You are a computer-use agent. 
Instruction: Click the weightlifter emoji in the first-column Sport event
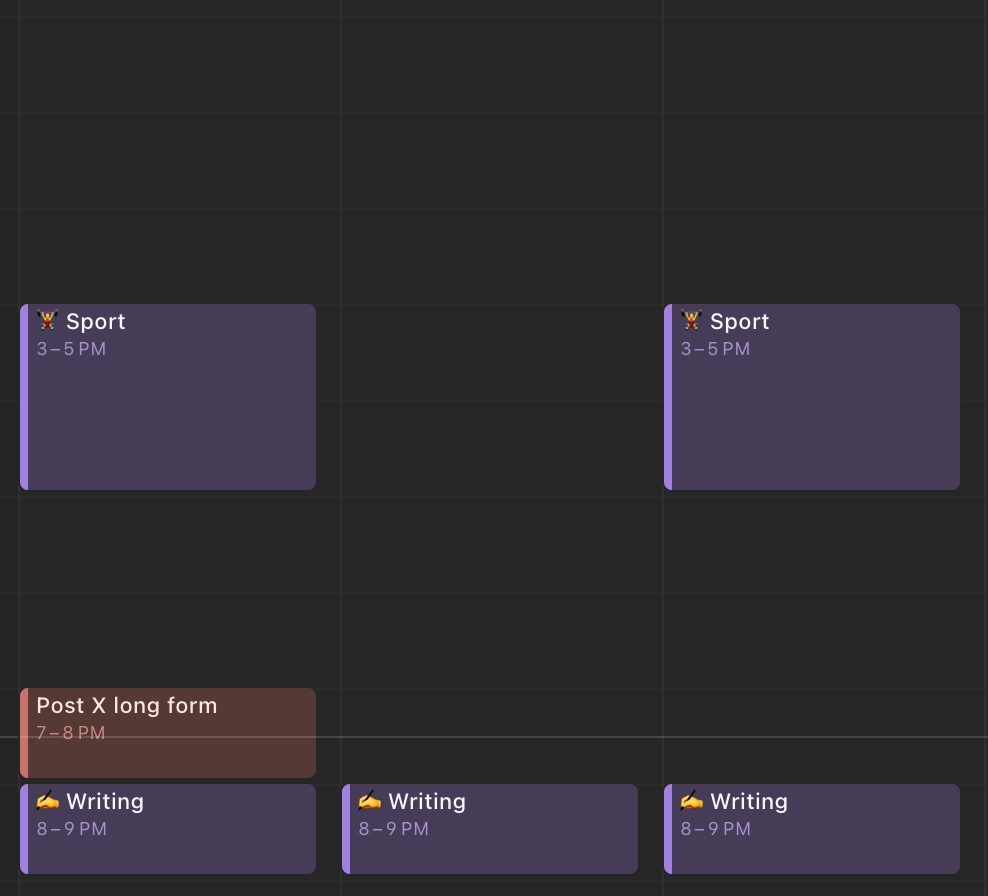pyautogui.click(x=47, y=321)
